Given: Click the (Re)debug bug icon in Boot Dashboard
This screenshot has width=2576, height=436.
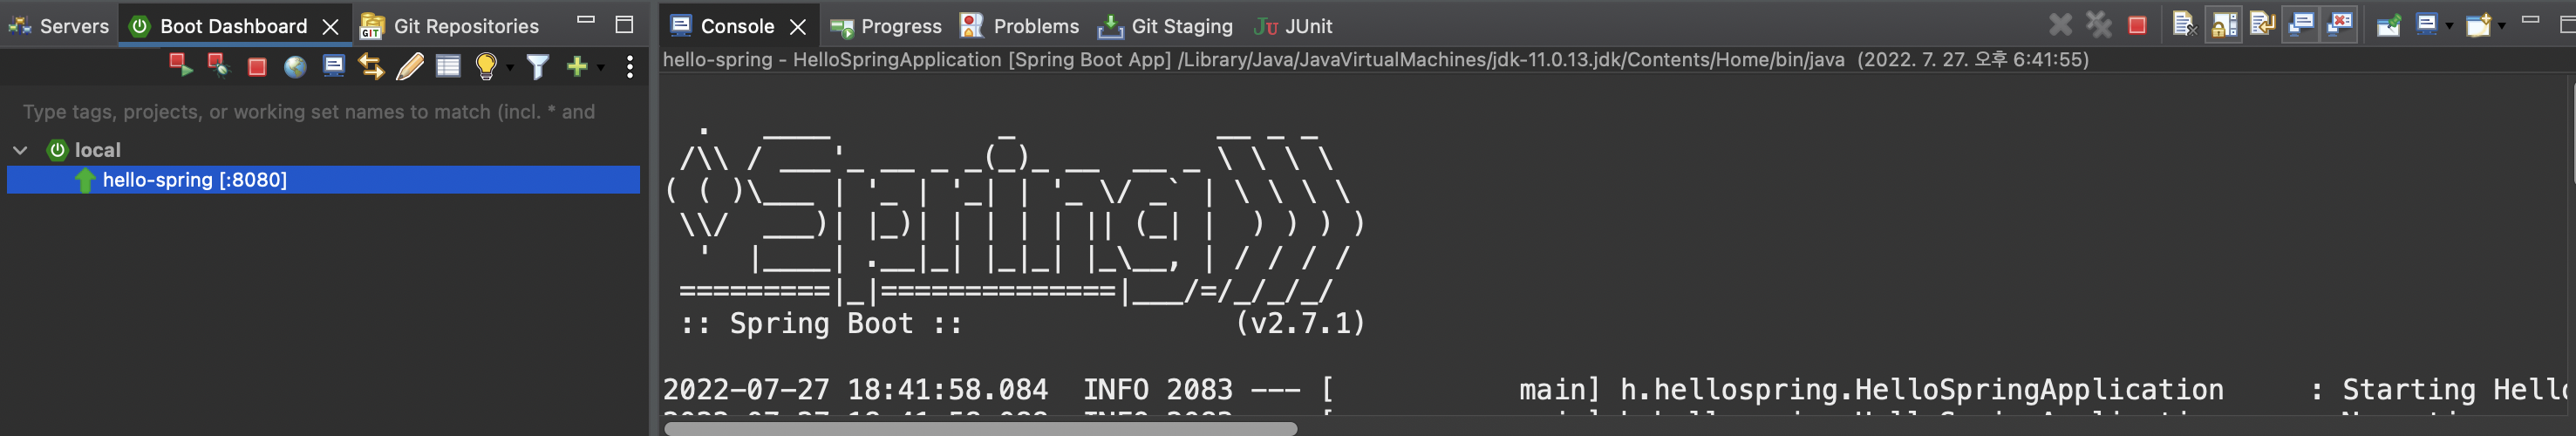Looking at the screenshot, I should click(x=218, y=66).
